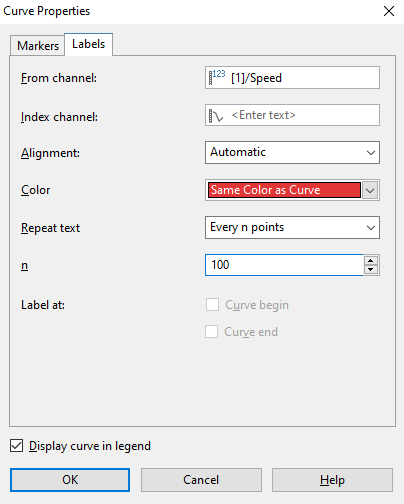Viewport: 404px width, 504px height.
Task: Close the Curve Properties dialog
Action: (389, 11)
